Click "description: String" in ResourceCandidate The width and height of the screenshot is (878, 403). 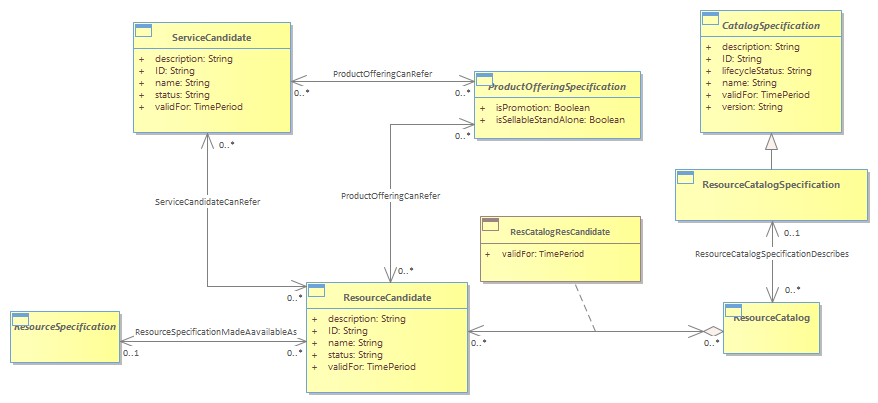(x=367, y=319)
